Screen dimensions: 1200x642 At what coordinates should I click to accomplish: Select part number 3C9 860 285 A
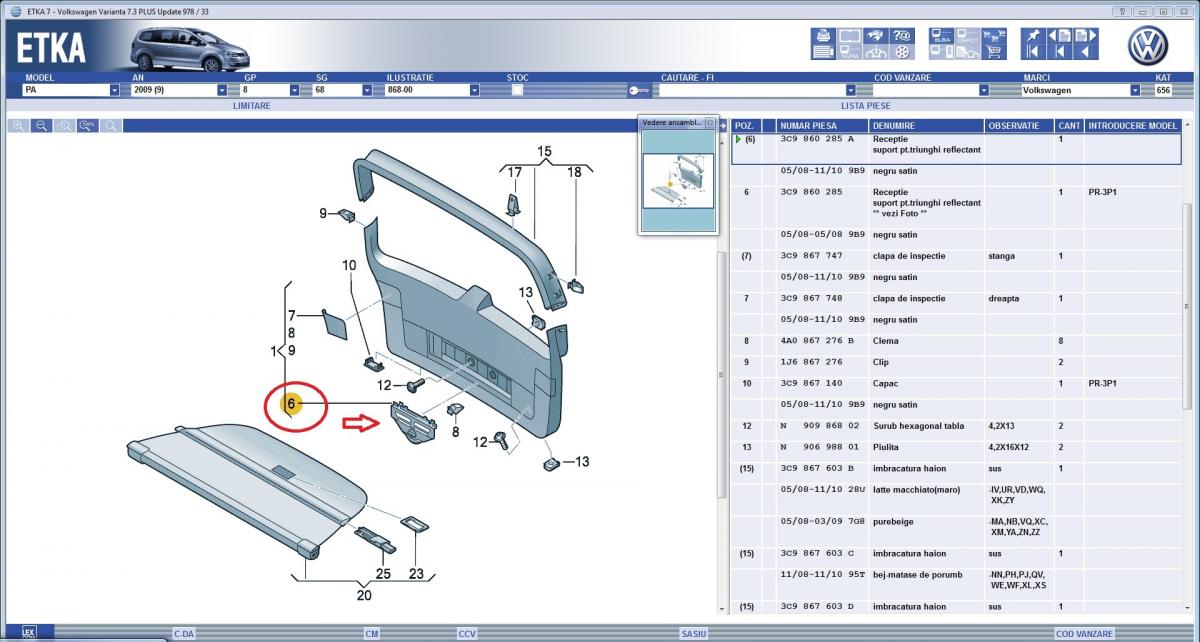[818, 139]
